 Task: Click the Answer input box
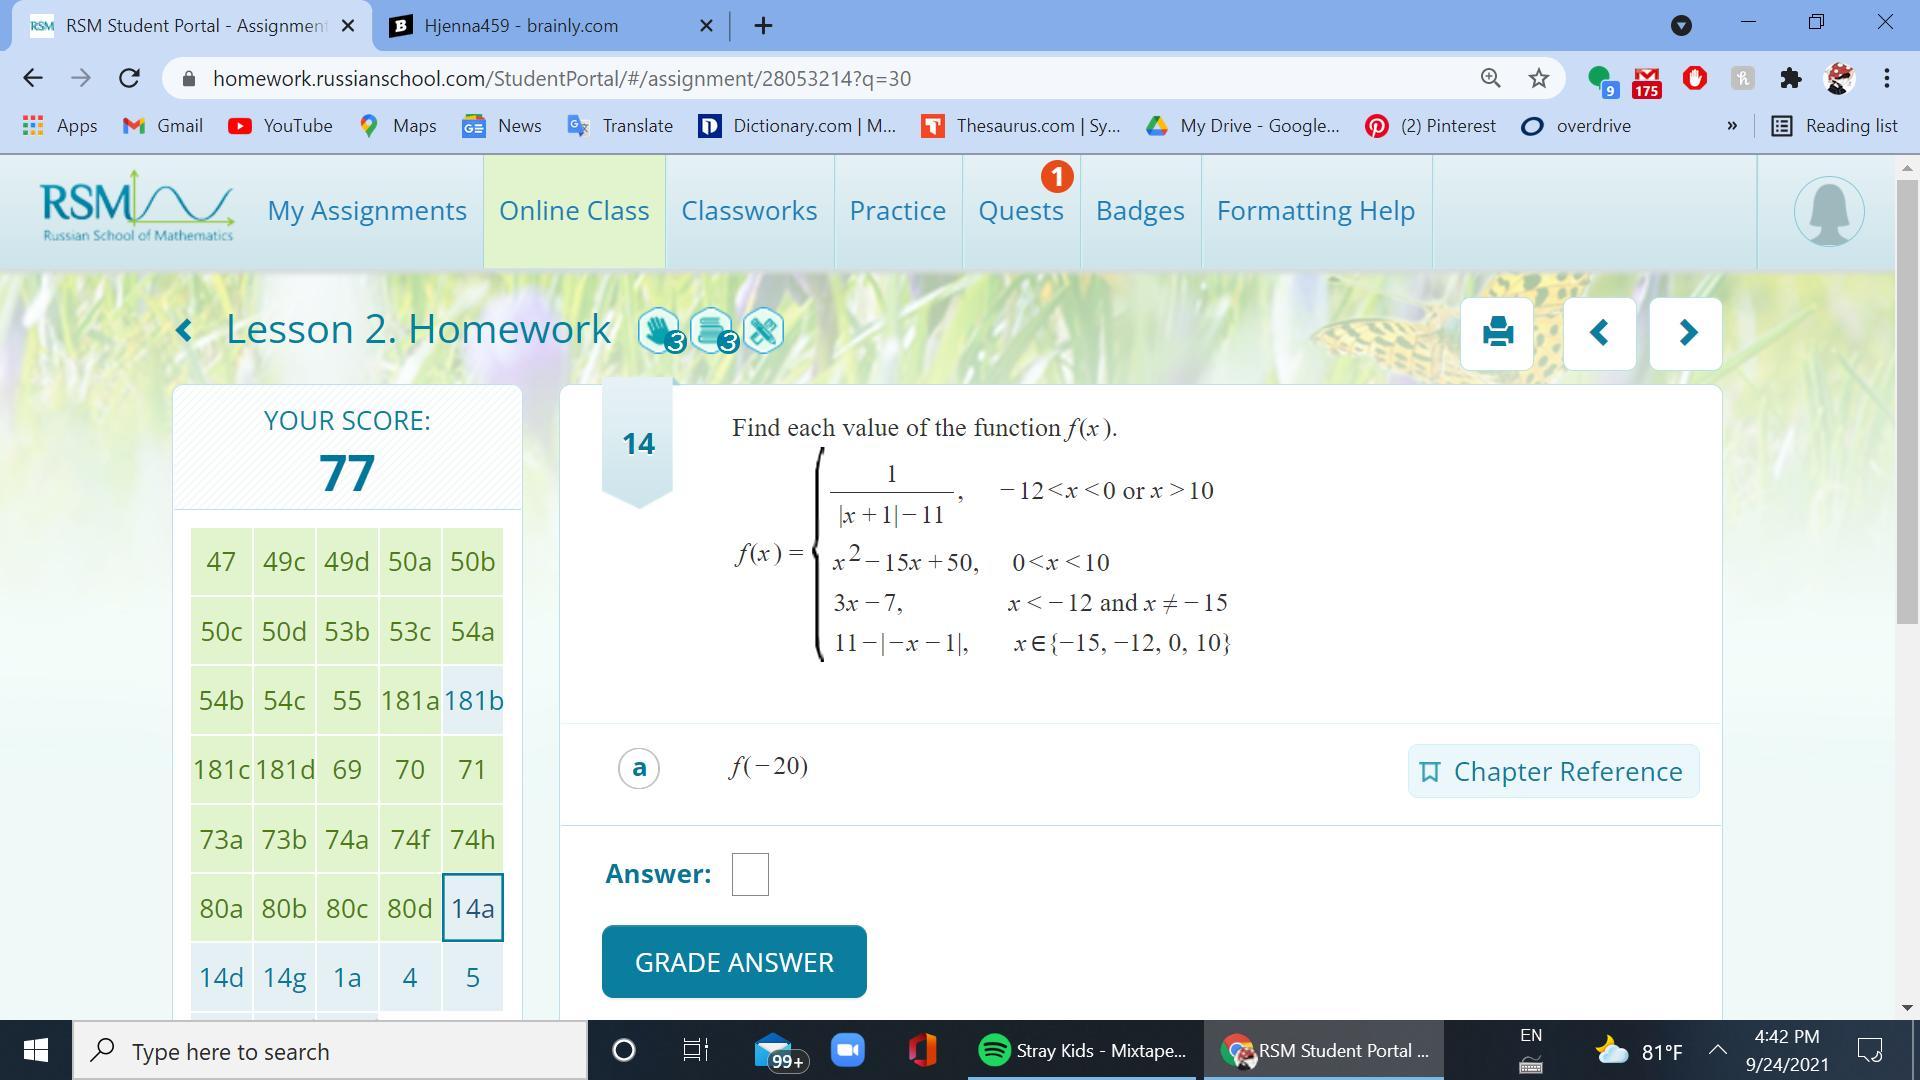coord(750,874)
